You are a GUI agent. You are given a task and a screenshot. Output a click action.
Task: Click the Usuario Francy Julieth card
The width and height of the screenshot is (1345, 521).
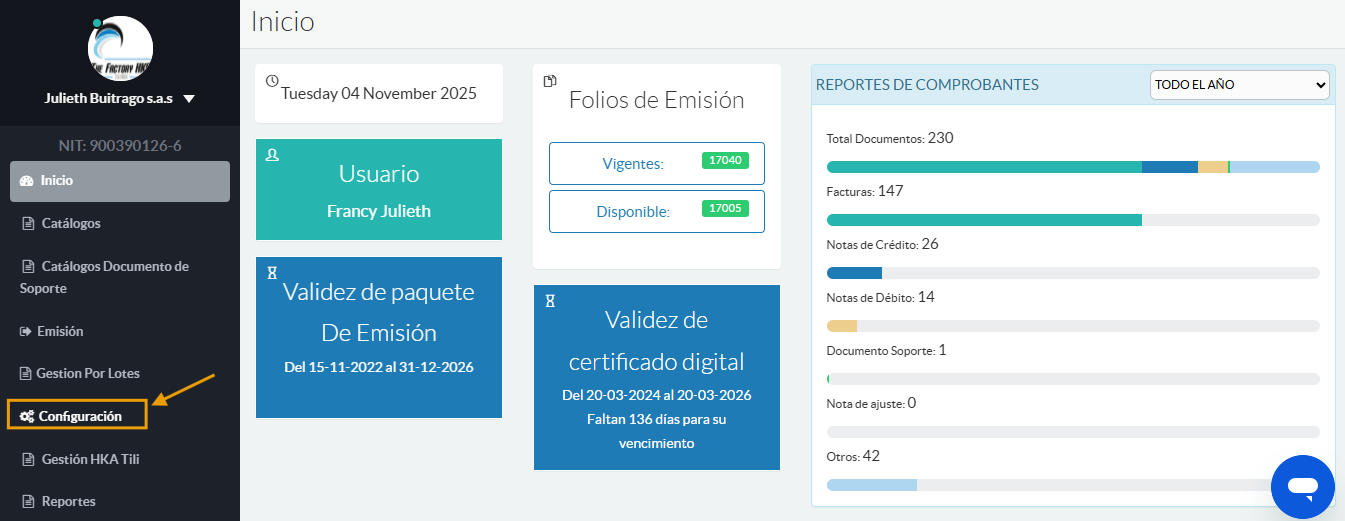[x=378, y=189]
